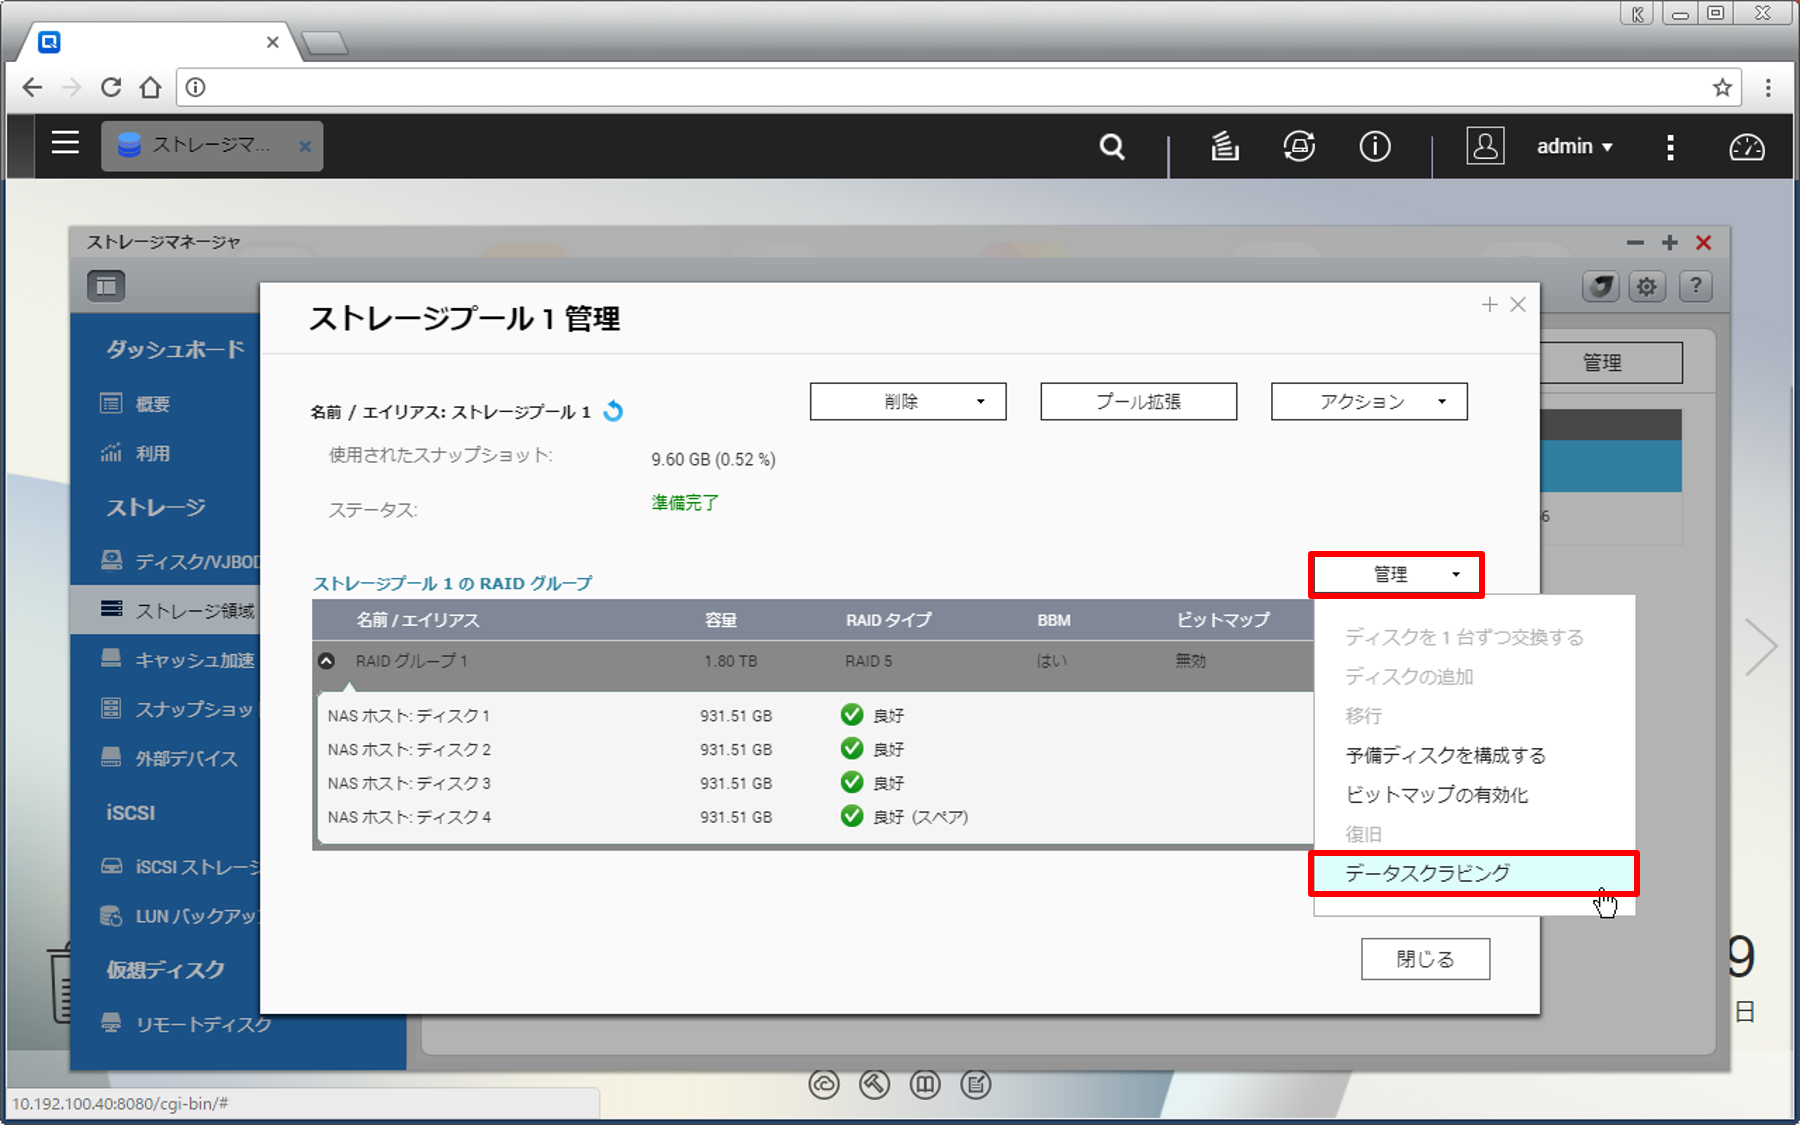Viewport: 1800px width, 1125px height.
Task: Click the 閉じる button
Action: [x=1425, y=959]
